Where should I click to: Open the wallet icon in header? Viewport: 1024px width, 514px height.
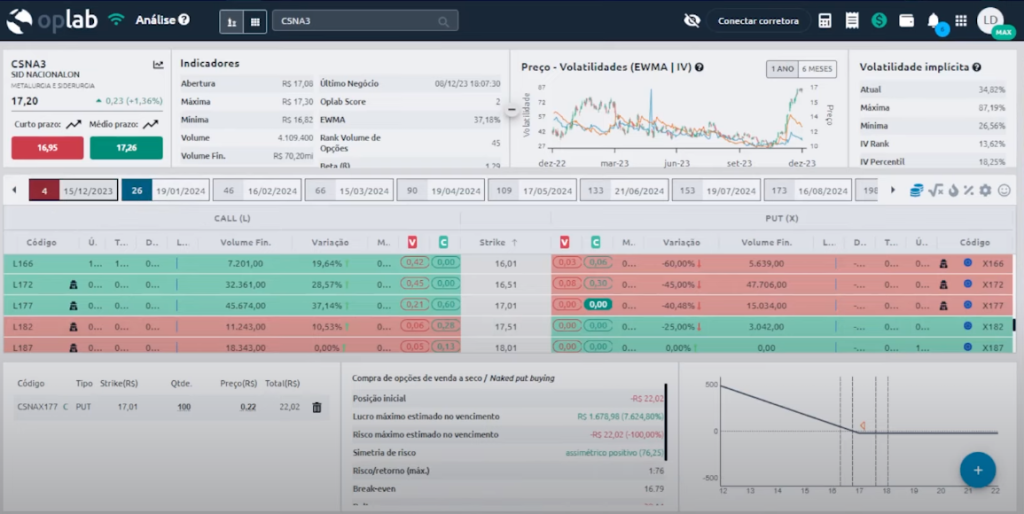906,20
